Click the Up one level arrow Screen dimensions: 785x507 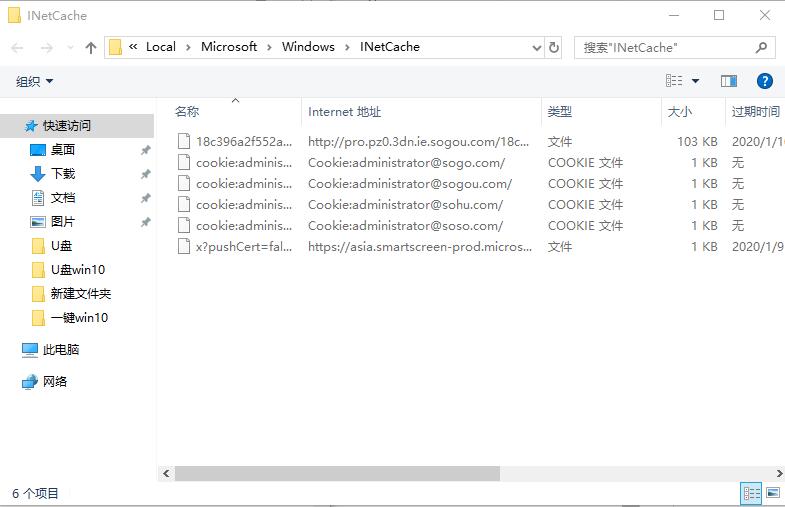pos(91,48)
